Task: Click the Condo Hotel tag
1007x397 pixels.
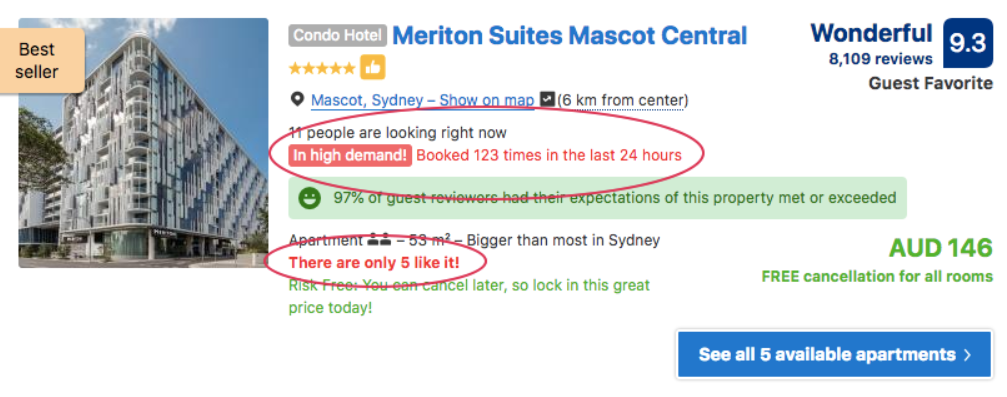Action: tap(338, 35)
